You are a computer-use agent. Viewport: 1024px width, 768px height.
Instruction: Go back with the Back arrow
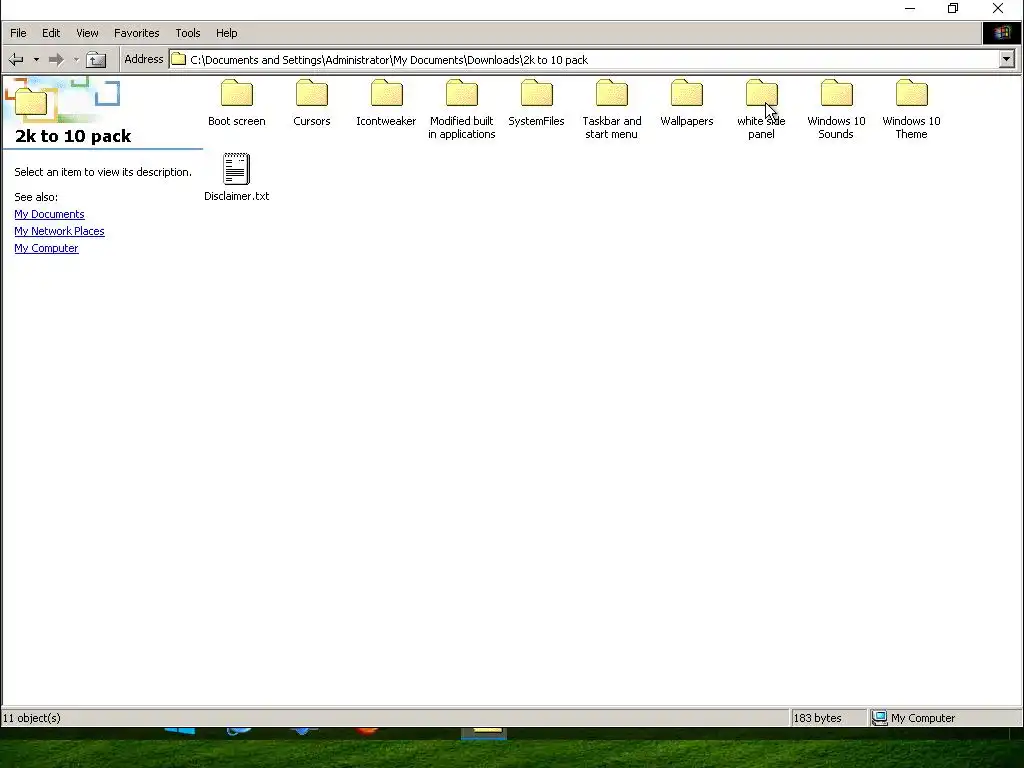click(x=16, y=60)
